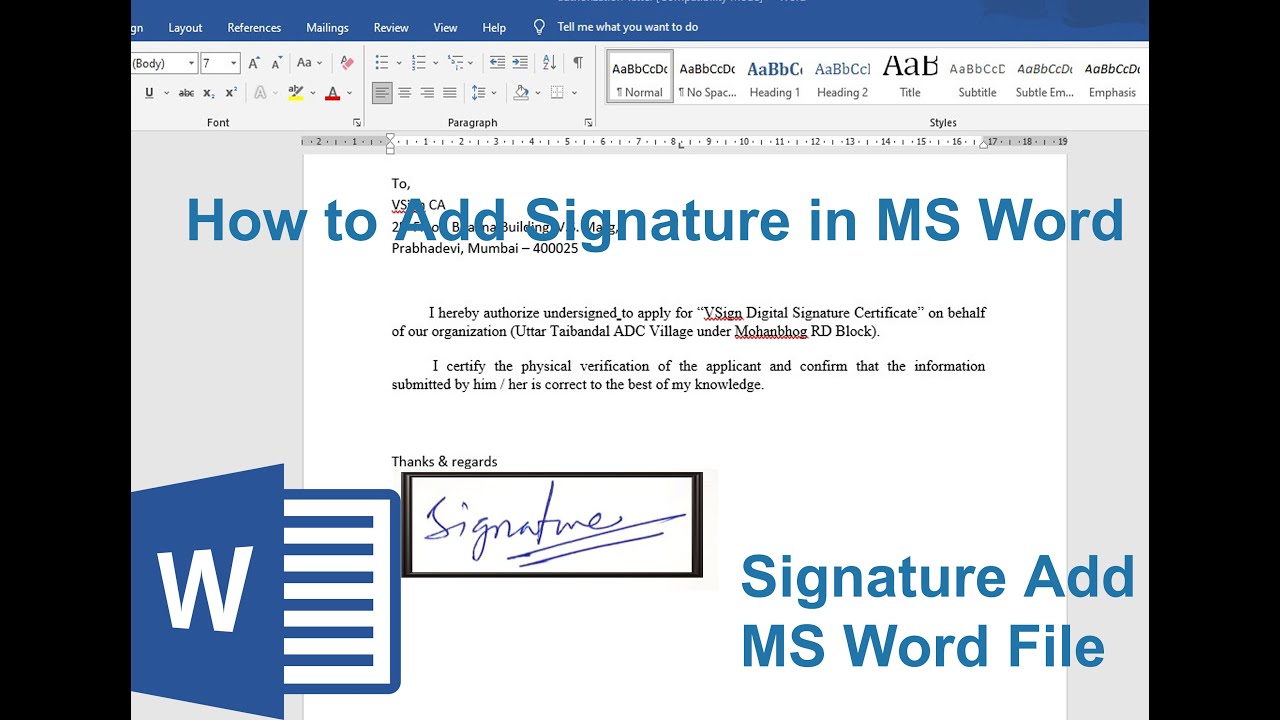The image size is (1280, 720).
Task: Start a multilevel list
Action: coord(455,63)
